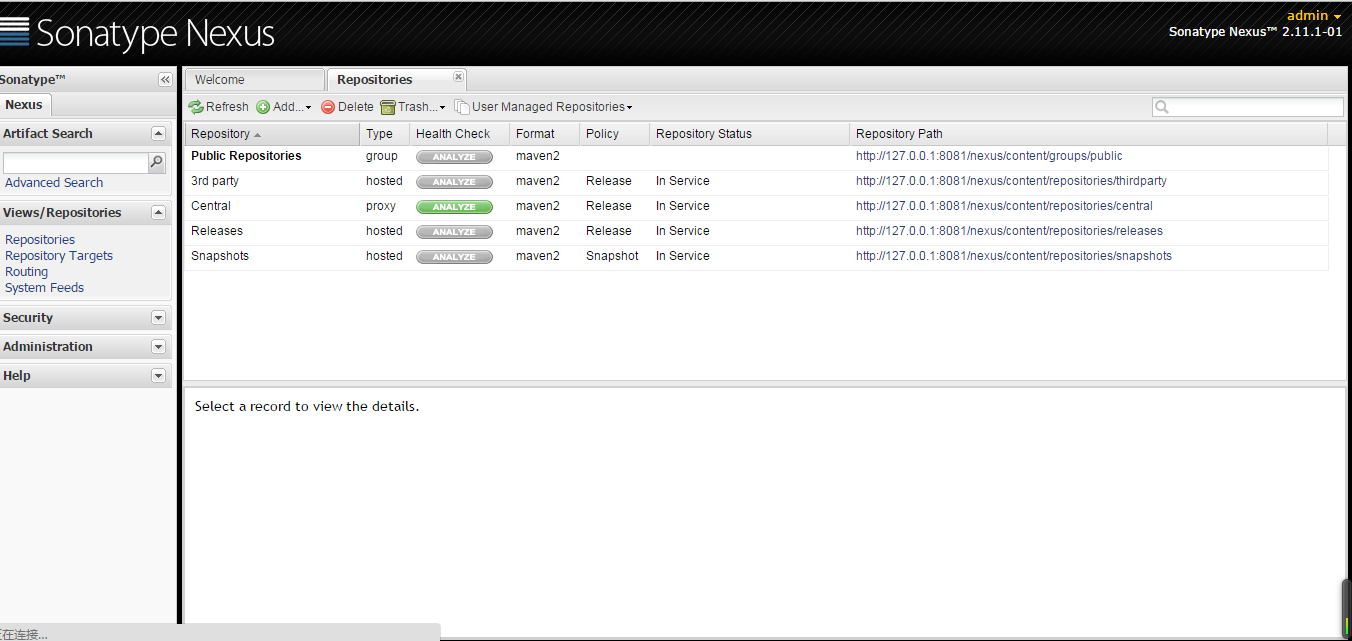
Task: Sort by the Policy column header
Action: point(614,134)
